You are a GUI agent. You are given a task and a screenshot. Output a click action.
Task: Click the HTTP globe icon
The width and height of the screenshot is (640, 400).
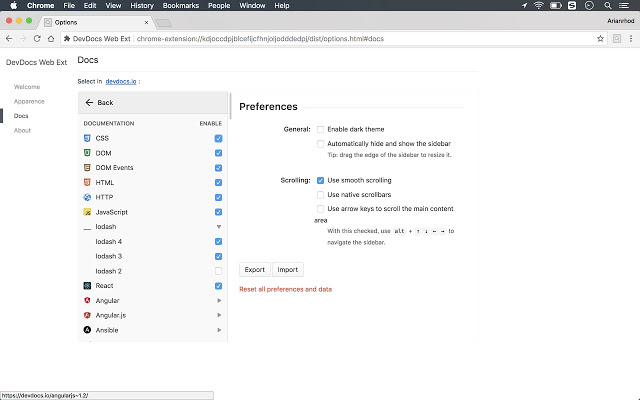(87, 197)
